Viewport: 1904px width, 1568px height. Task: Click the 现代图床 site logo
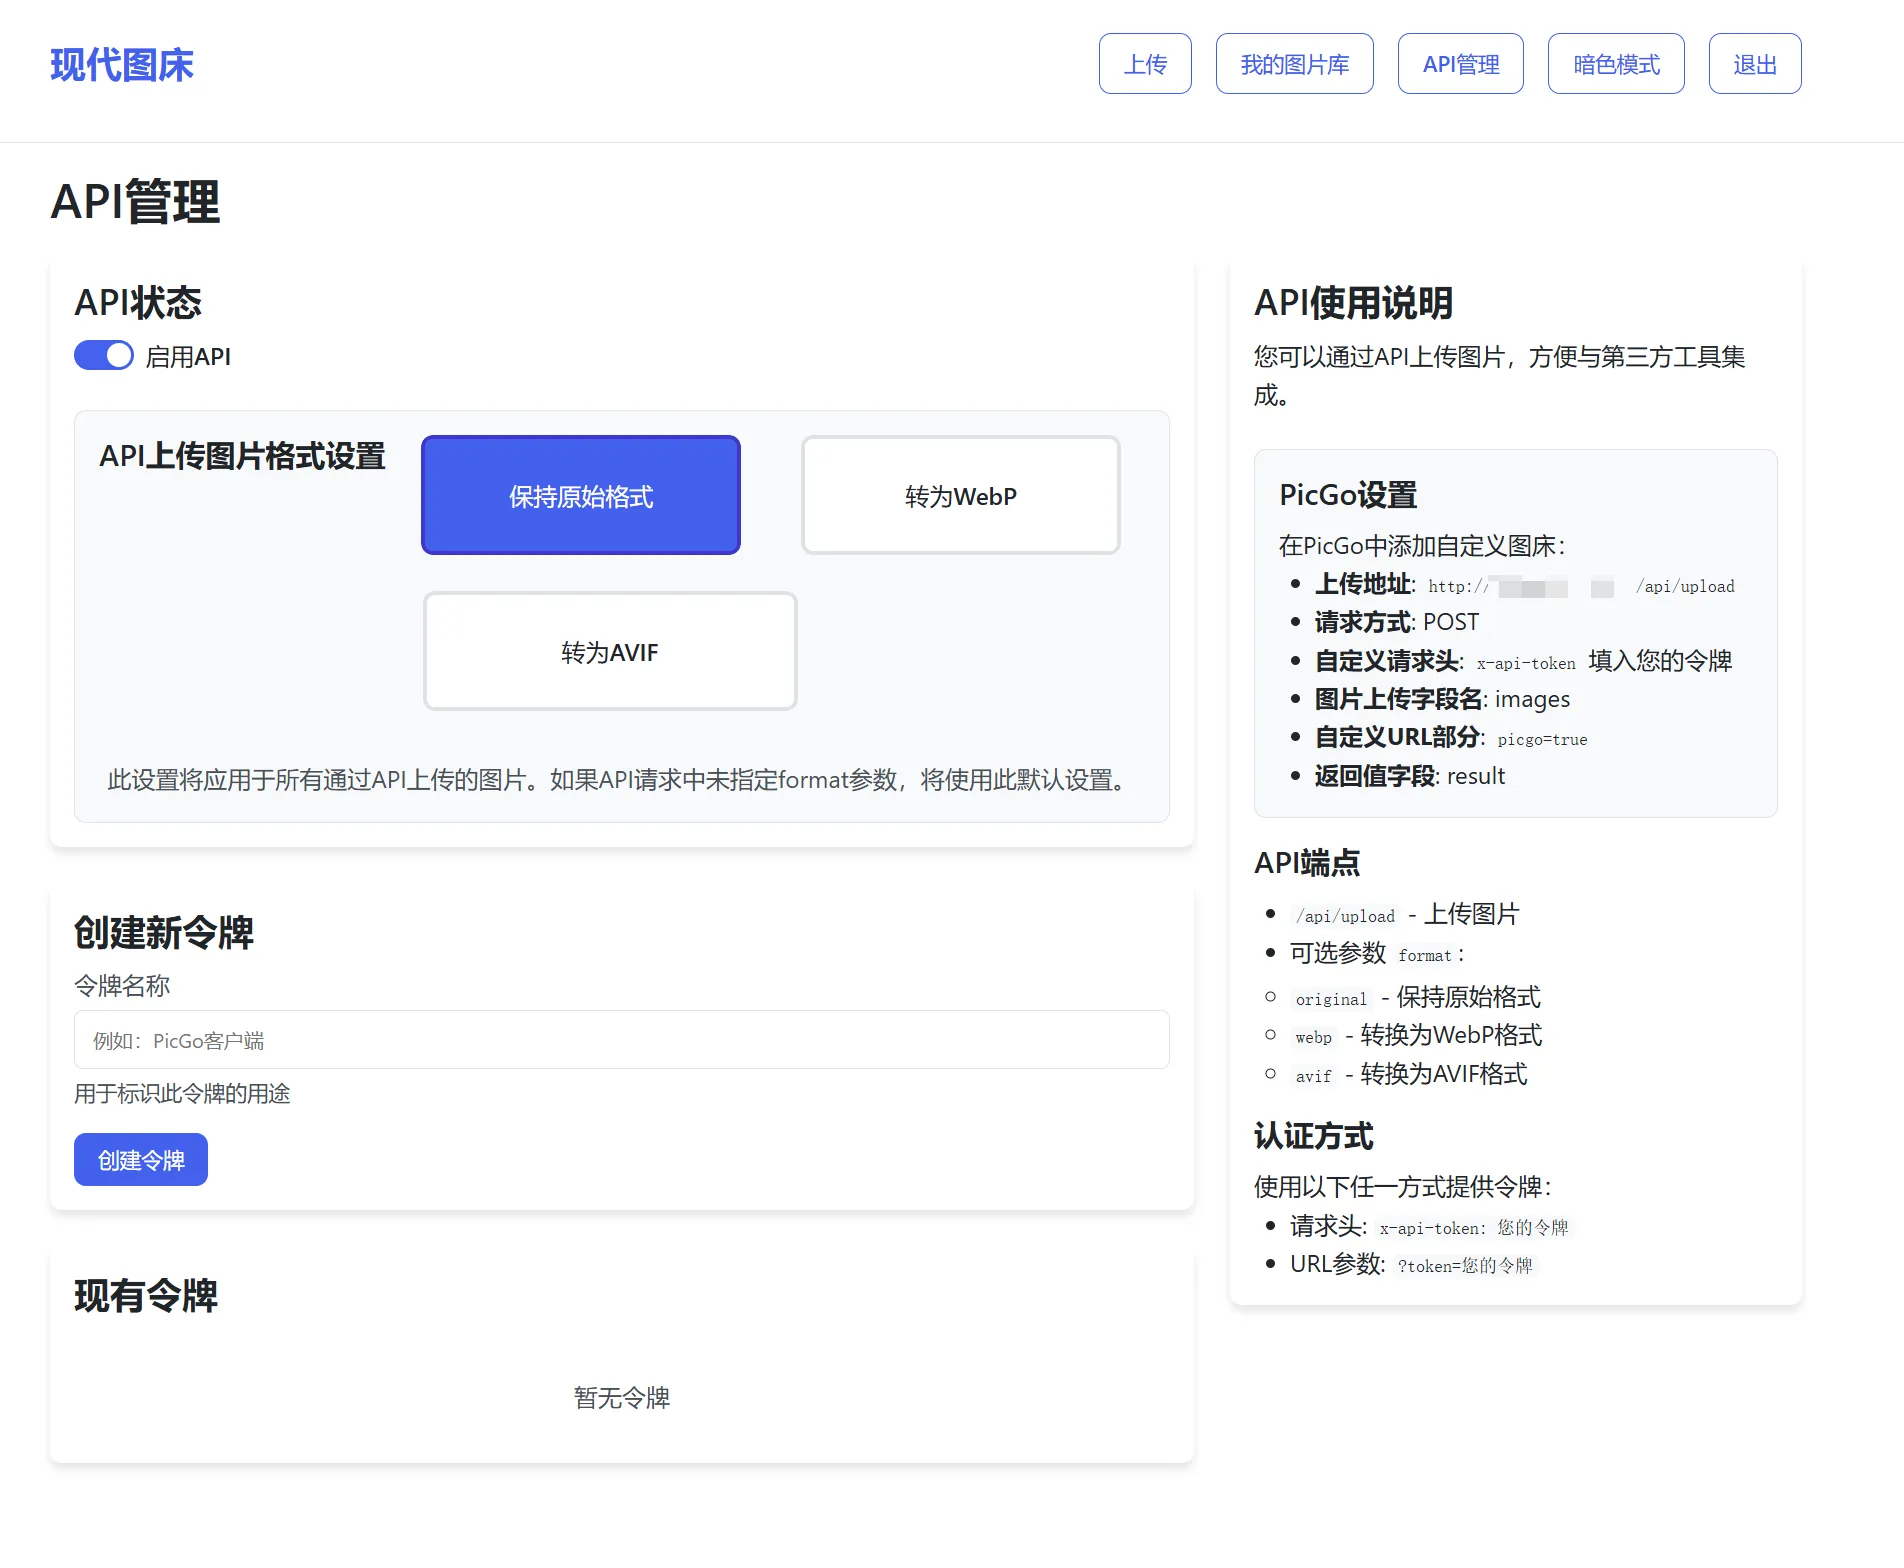tap(122, 65)
